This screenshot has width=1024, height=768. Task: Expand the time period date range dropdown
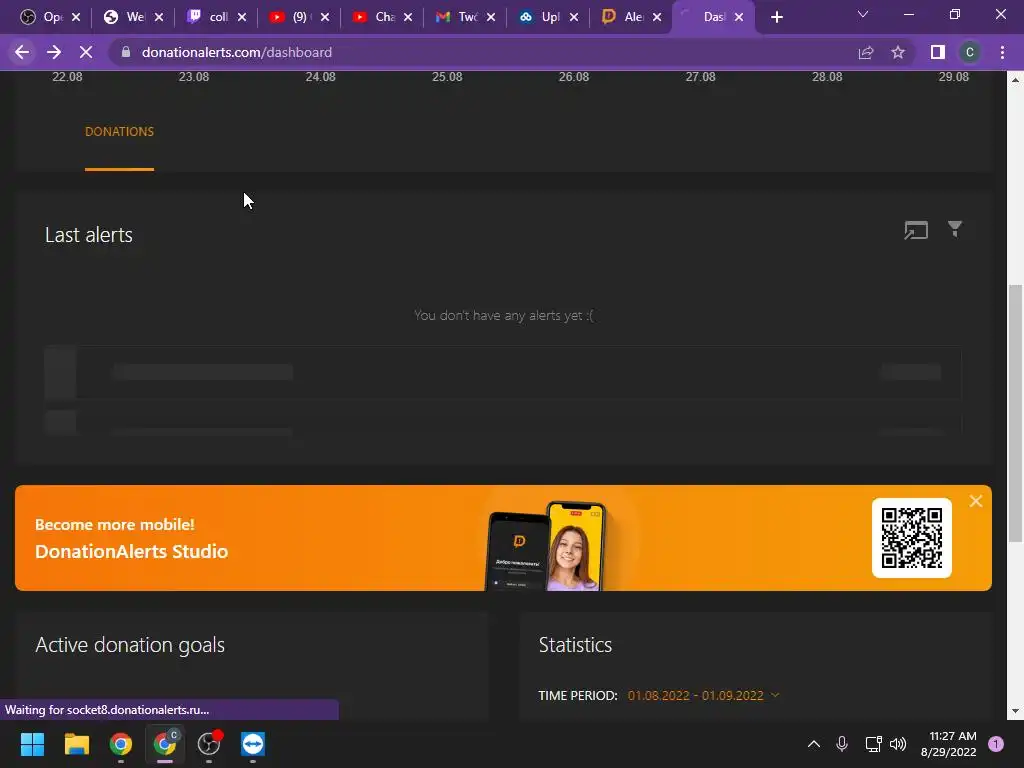pyautogui.click(x=703, y=696)
